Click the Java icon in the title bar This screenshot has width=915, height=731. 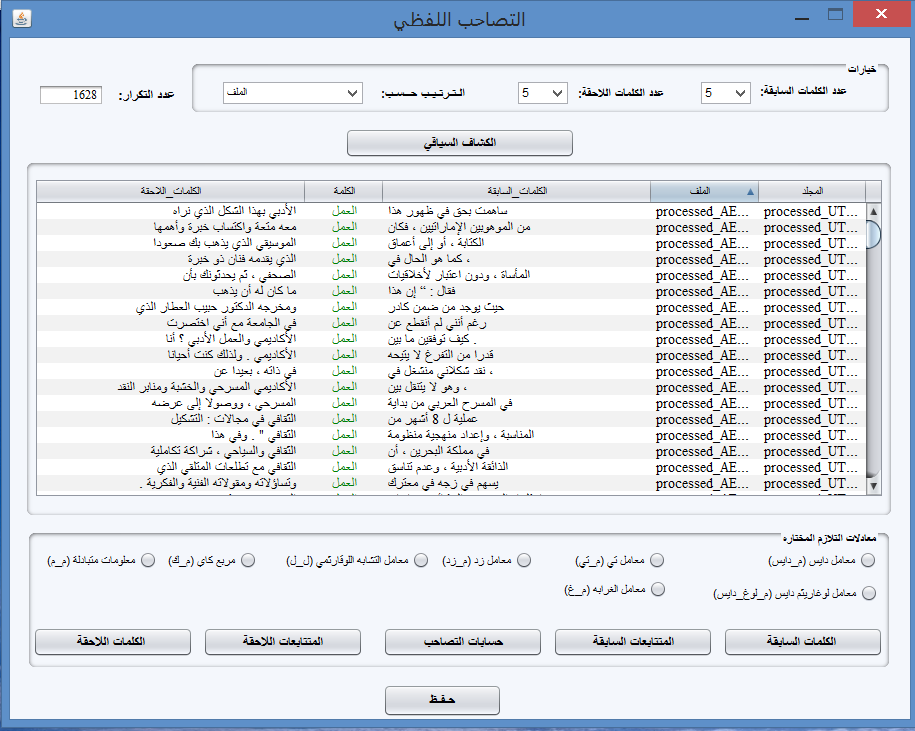22,18
